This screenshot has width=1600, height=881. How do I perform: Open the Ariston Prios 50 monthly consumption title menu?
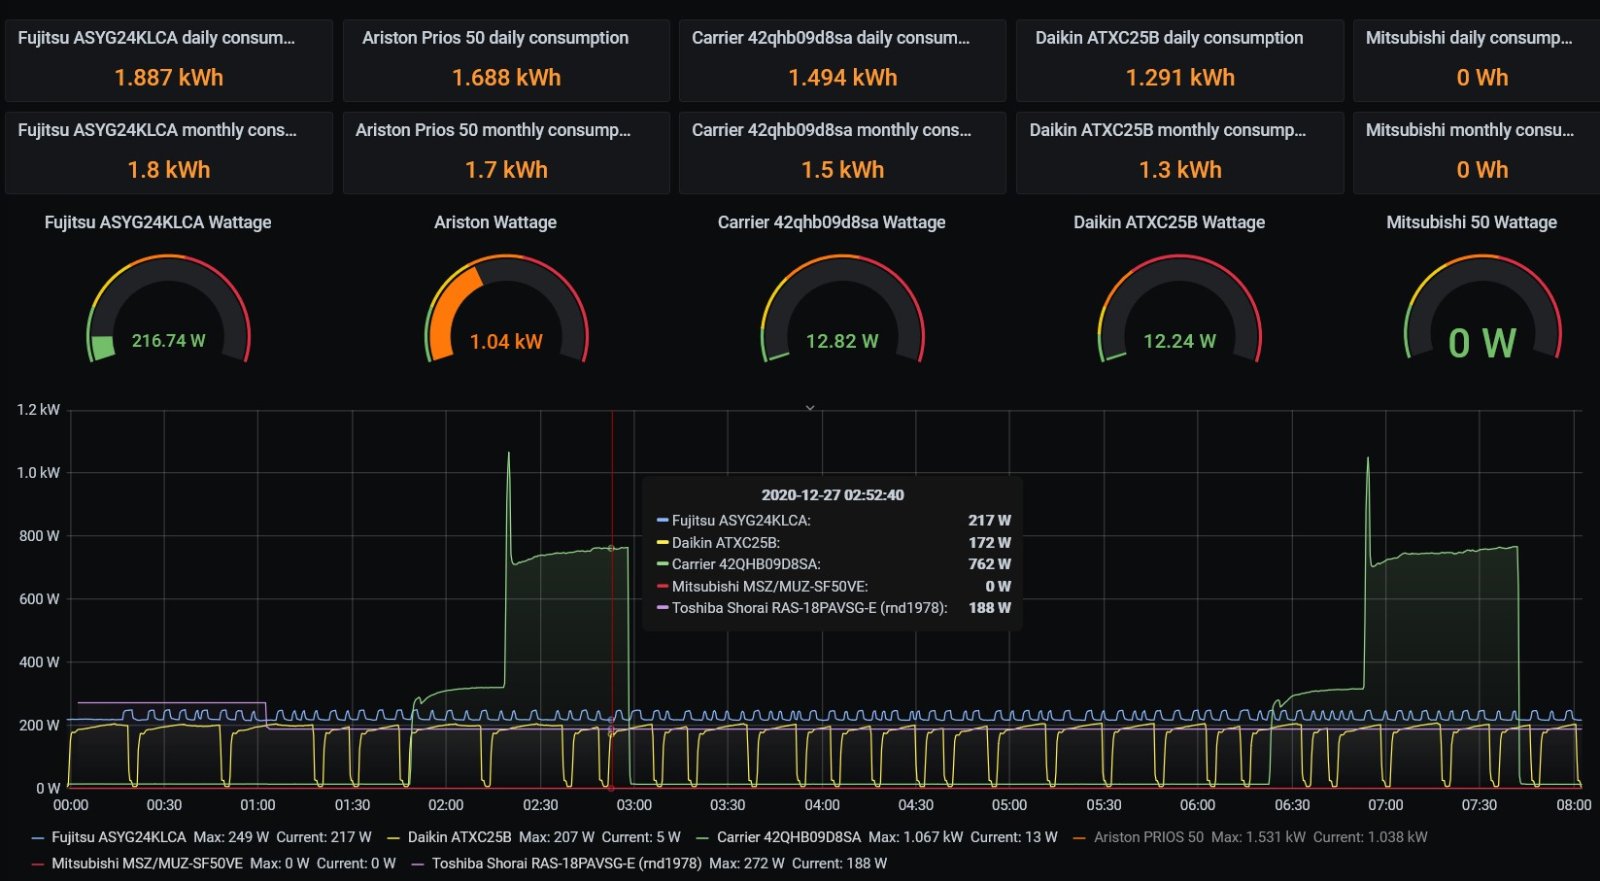pyautogui.click(x=493, y=130)
